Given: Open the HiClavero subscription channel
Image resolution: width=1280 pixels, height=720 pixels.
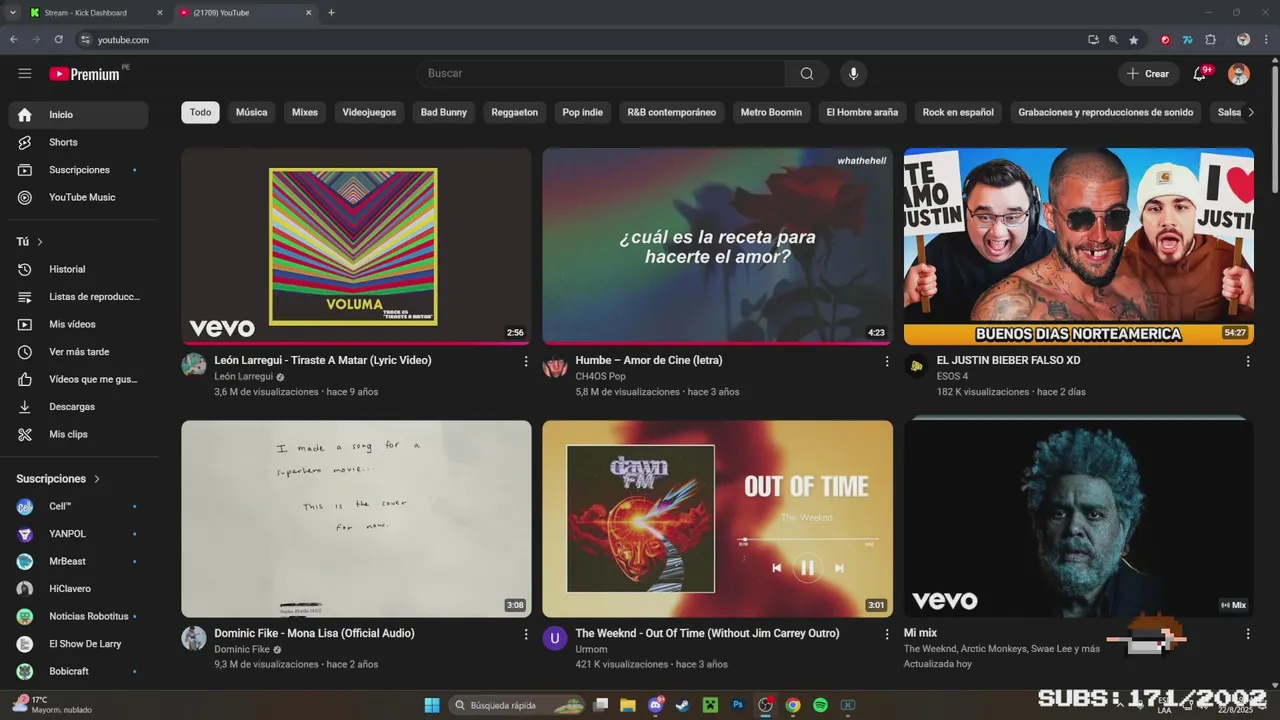Looking at the screenshot, I should pos(78,589).
